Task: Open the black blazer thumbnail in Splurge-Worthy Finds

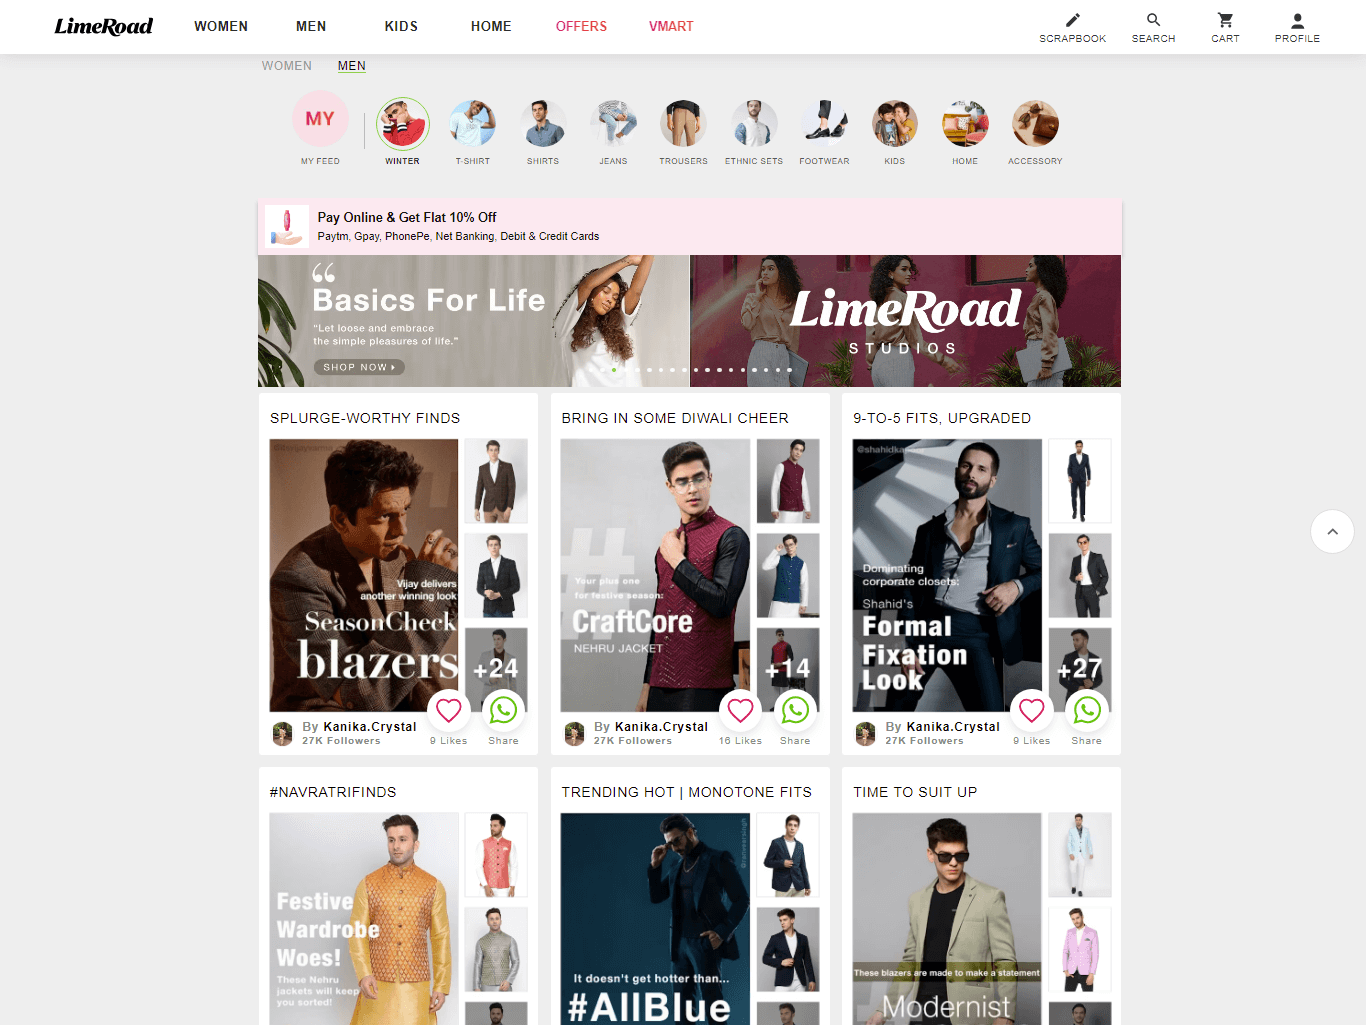Action: tap(496, 575)
